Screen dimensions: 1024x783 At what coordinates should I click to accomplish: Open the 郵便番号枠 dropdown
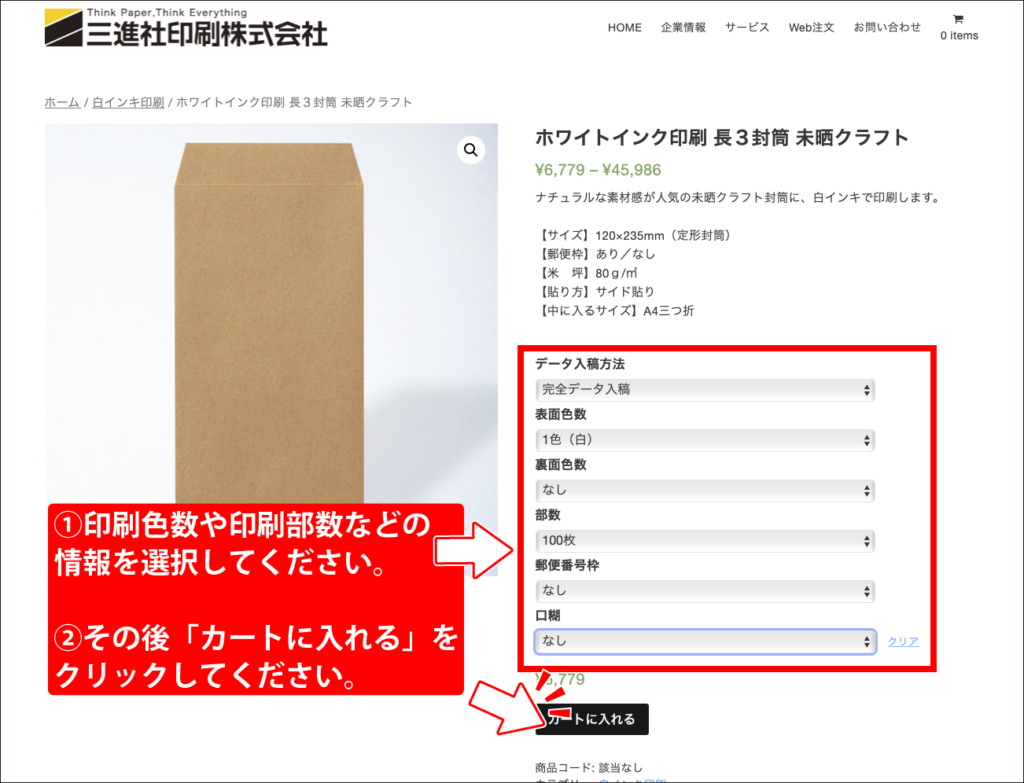coord(705,591)
